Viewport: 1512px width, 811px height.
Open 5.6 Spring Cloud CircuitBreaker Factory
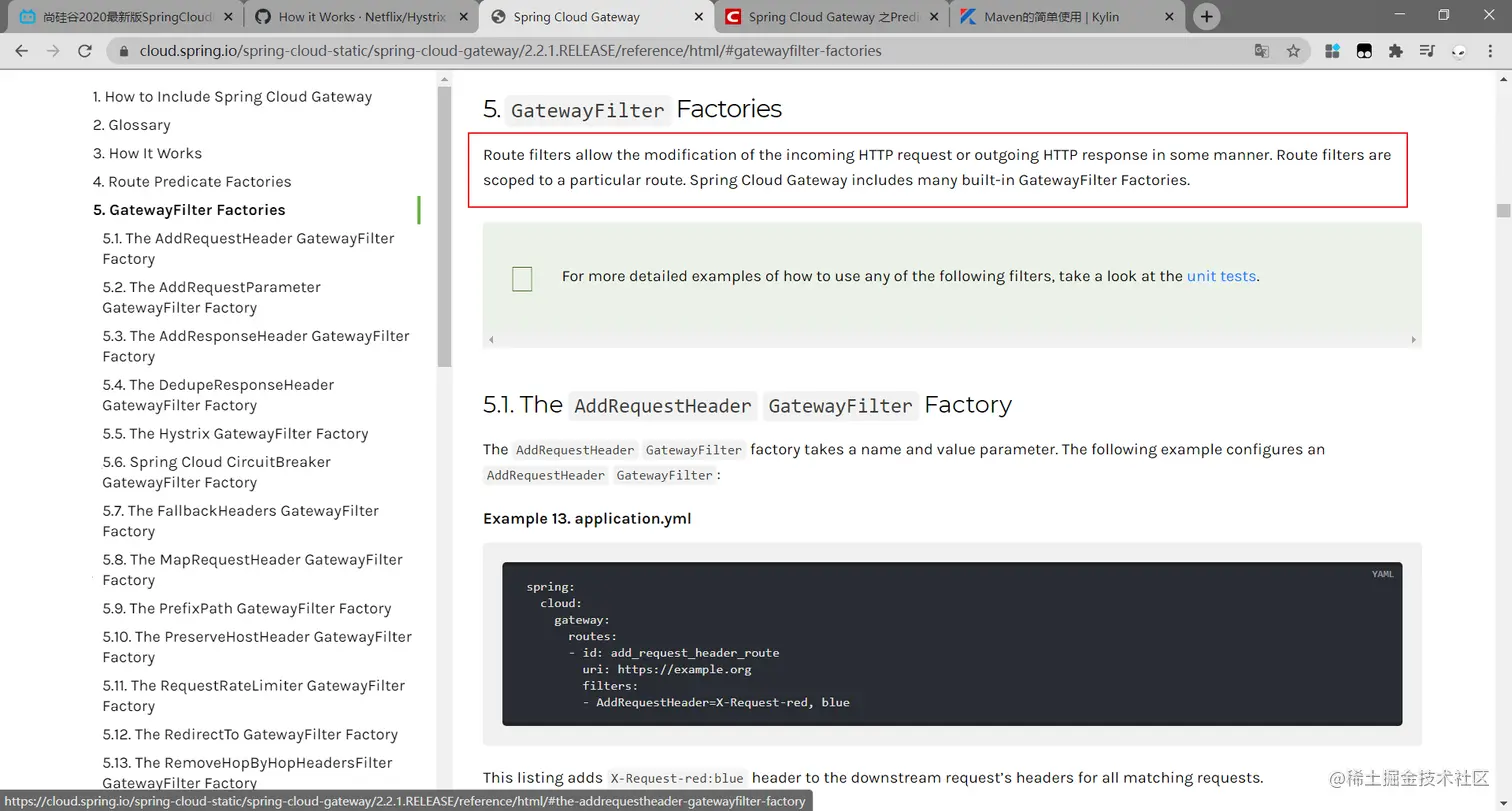(x=216, y=472)
